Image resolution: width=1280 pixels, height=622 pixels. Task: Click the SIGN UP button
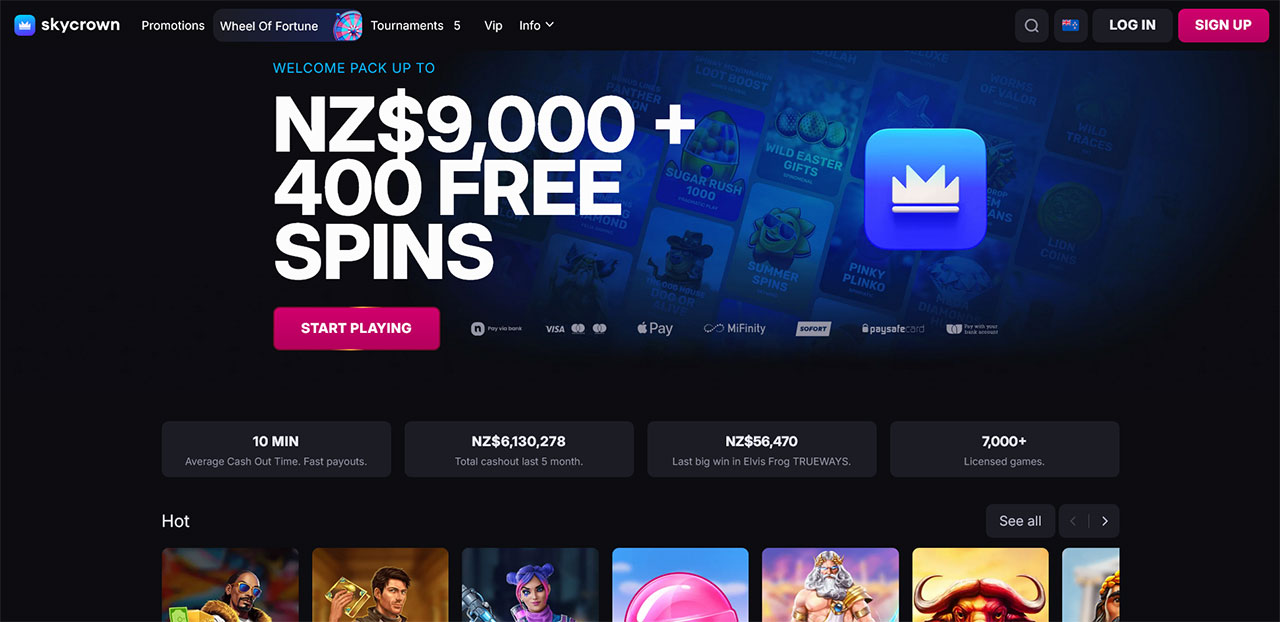click(1223, 25)
